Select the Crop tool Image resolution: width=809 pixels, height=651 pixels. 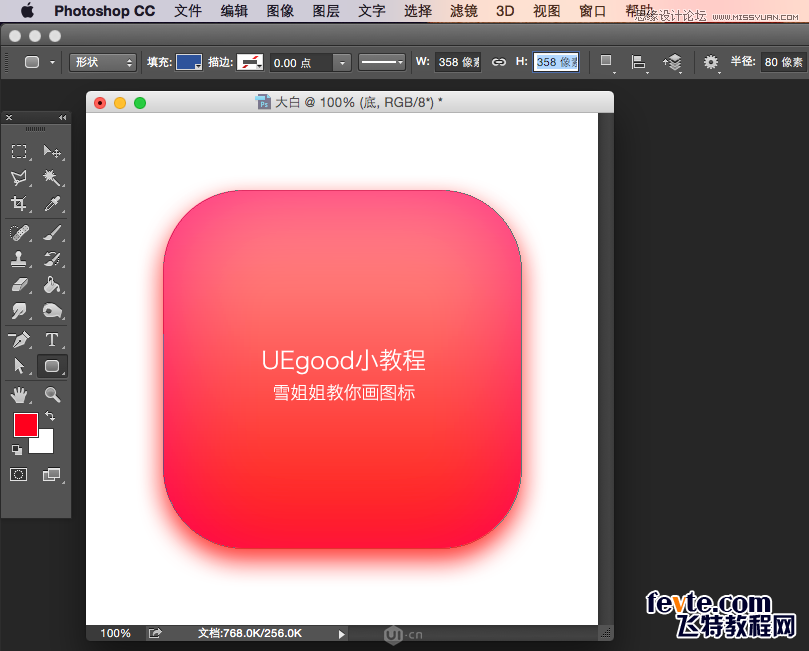[19, 205]
